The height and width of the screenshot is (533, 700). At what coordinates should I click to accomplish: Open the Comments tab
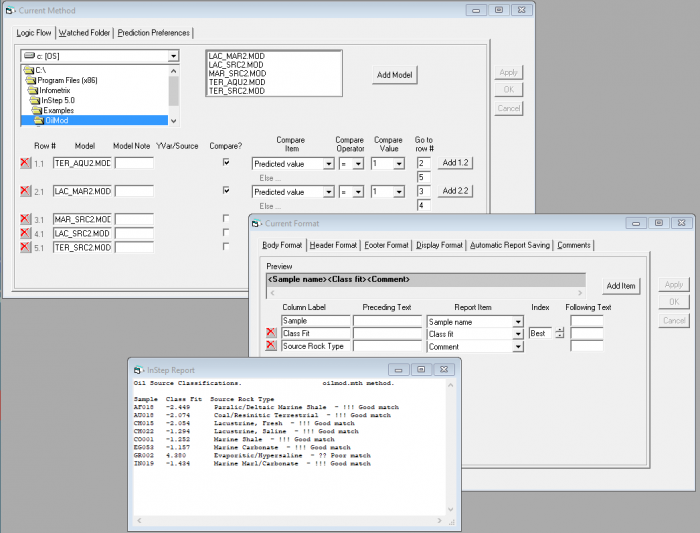(574, 245)
